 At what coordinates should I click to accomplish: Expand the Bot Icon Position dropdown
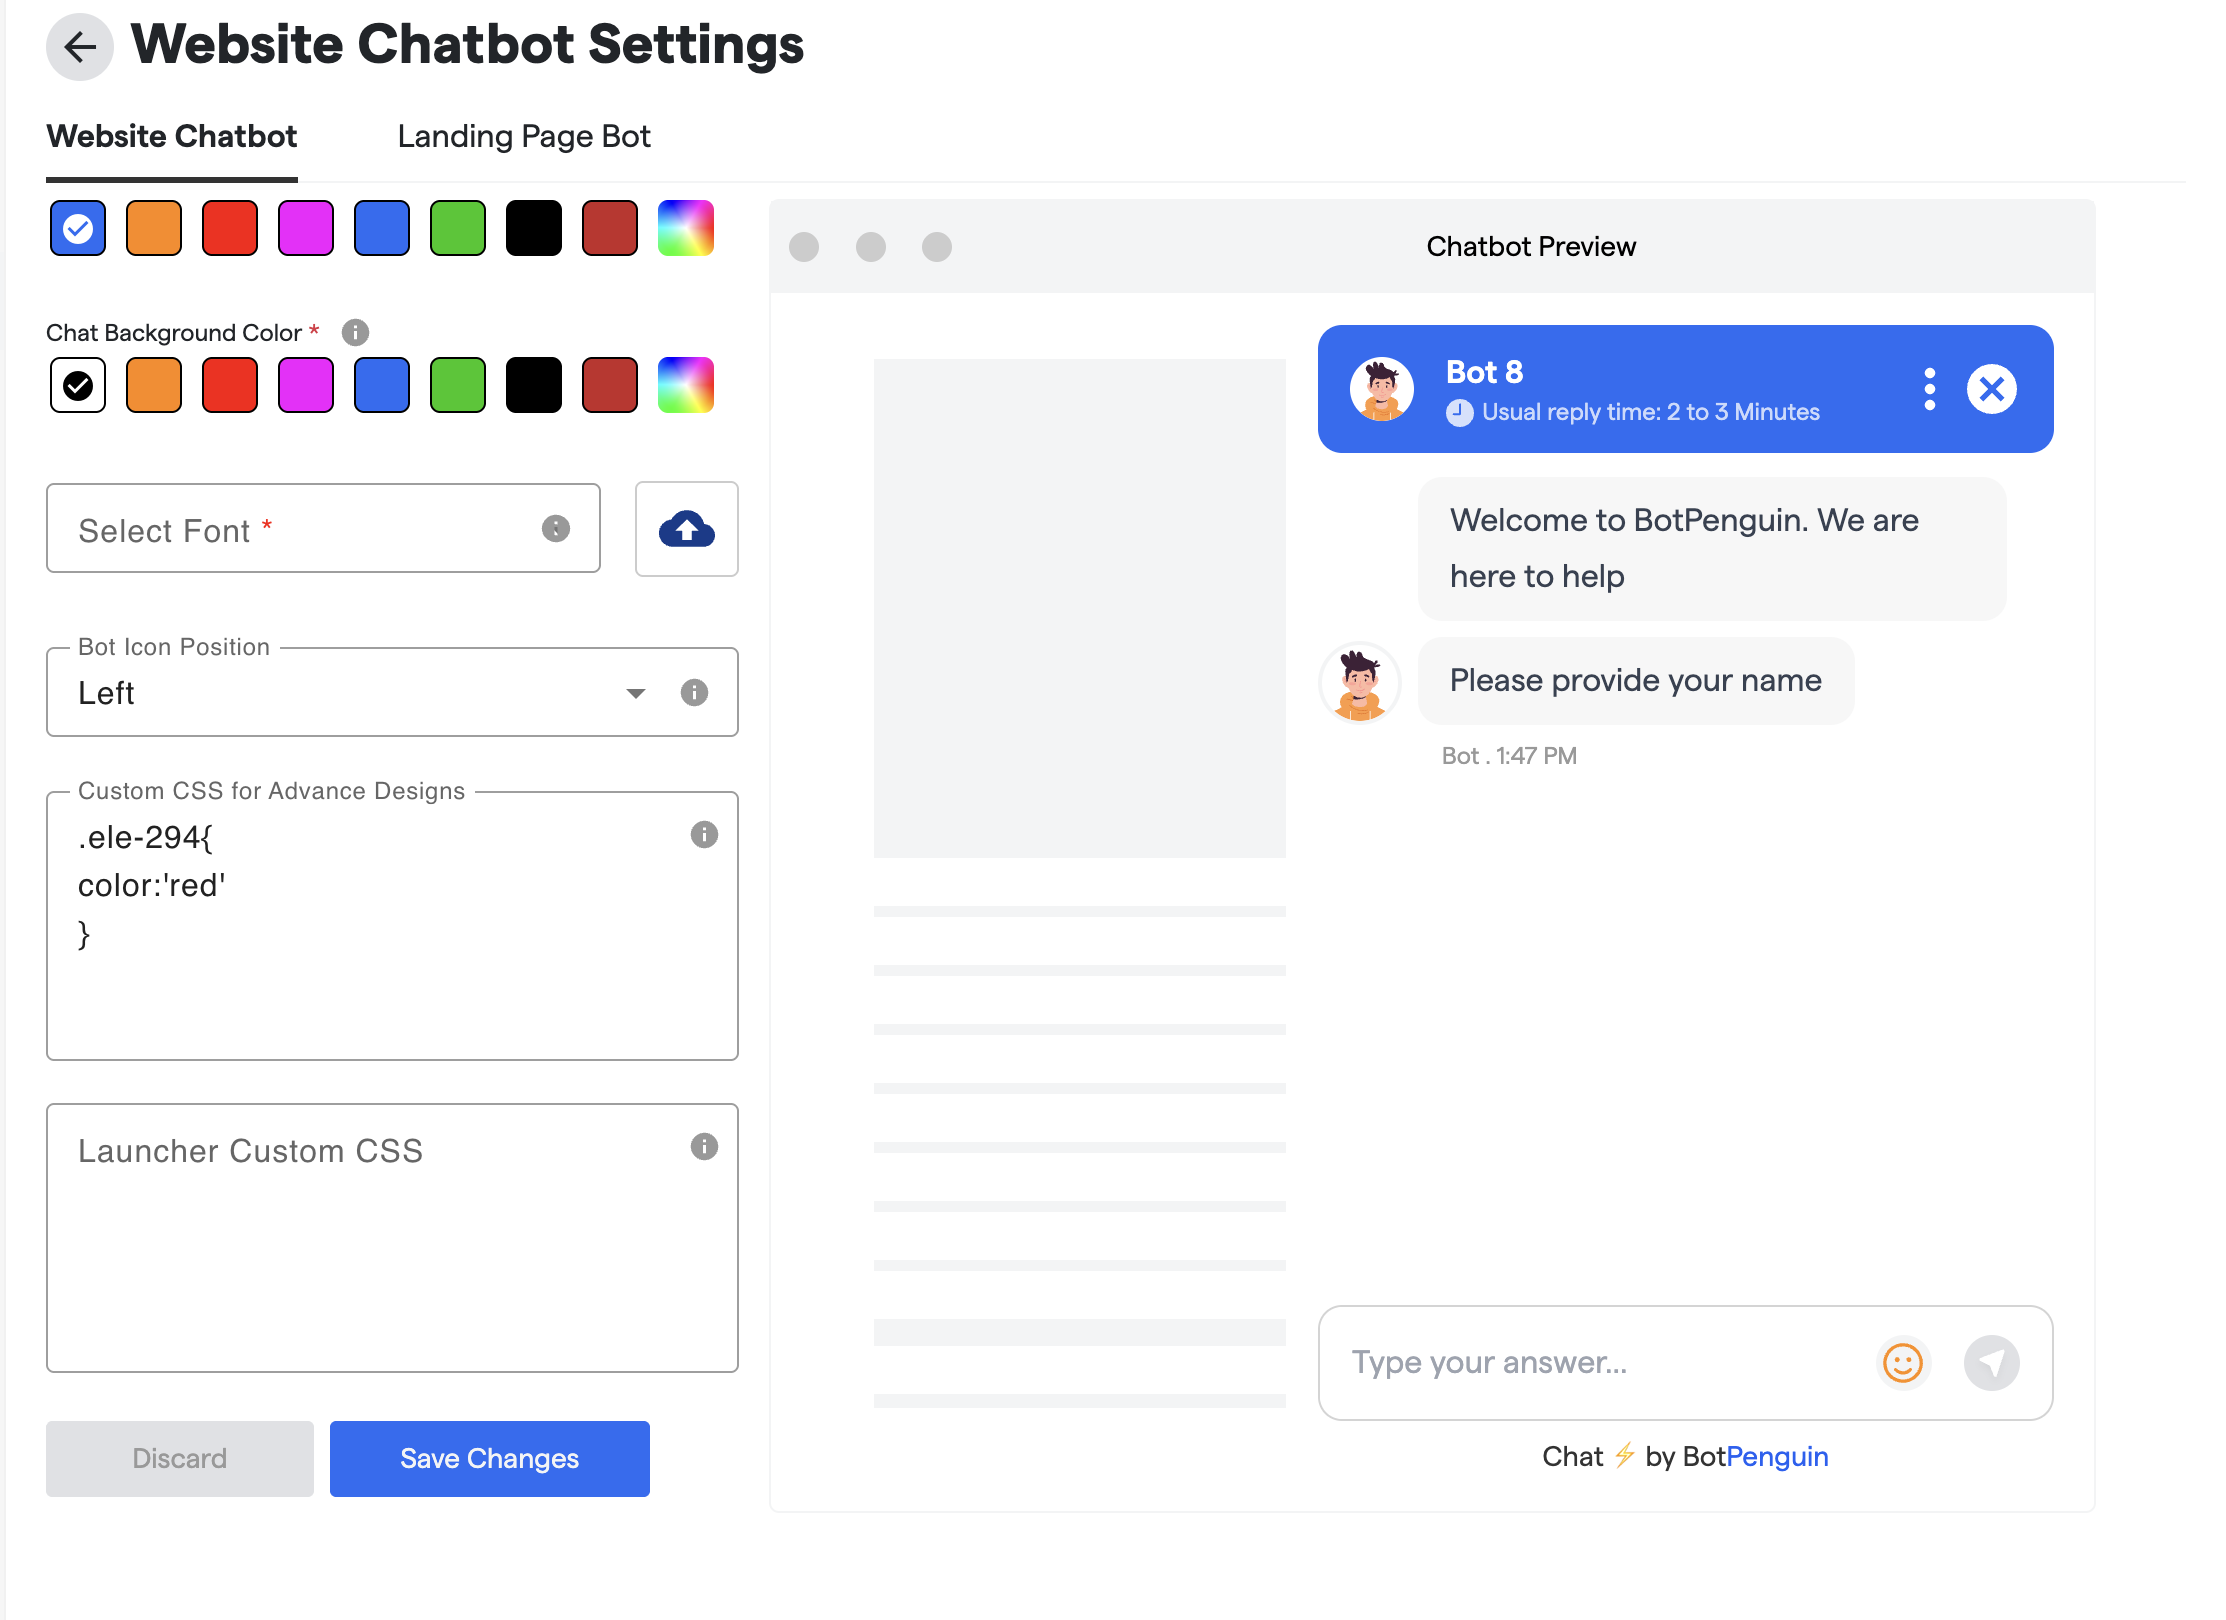636,693
